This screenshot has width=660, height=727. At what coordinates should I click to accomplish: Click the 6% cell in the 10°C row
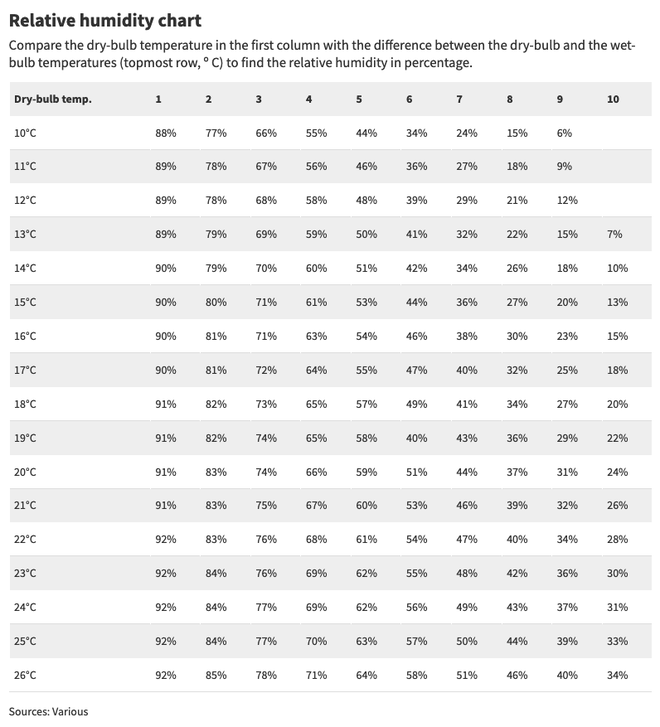[x=564, y=133]
